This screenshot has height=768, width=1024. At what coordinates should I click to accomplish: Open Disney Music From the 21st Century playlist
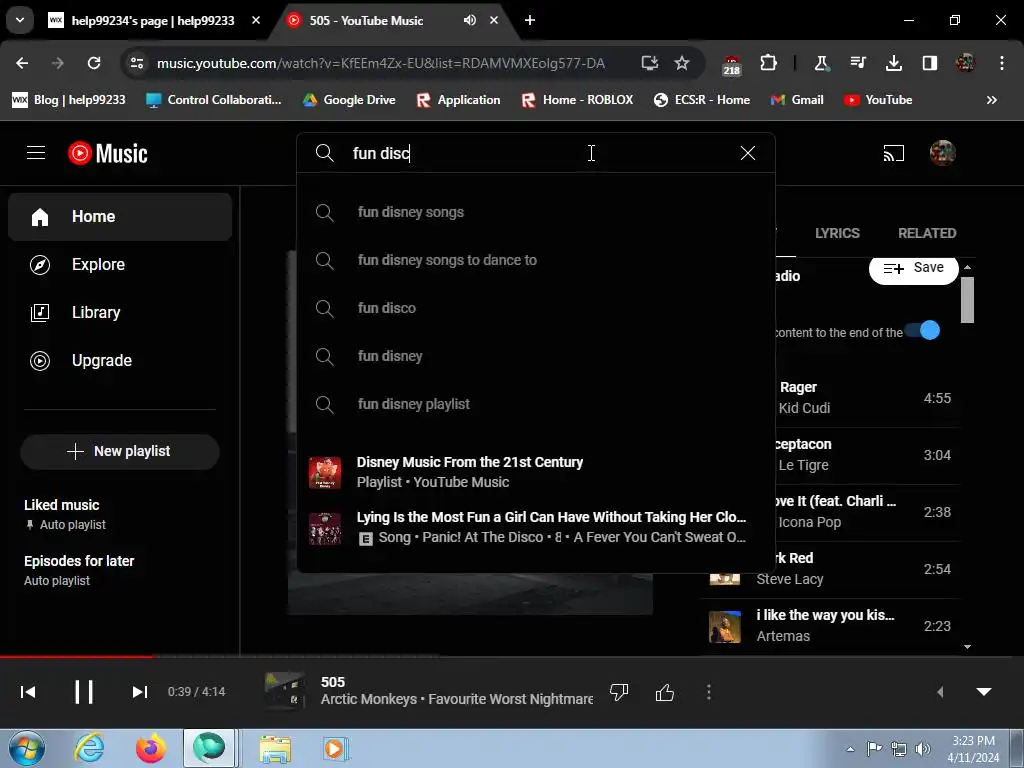(536, 472)
